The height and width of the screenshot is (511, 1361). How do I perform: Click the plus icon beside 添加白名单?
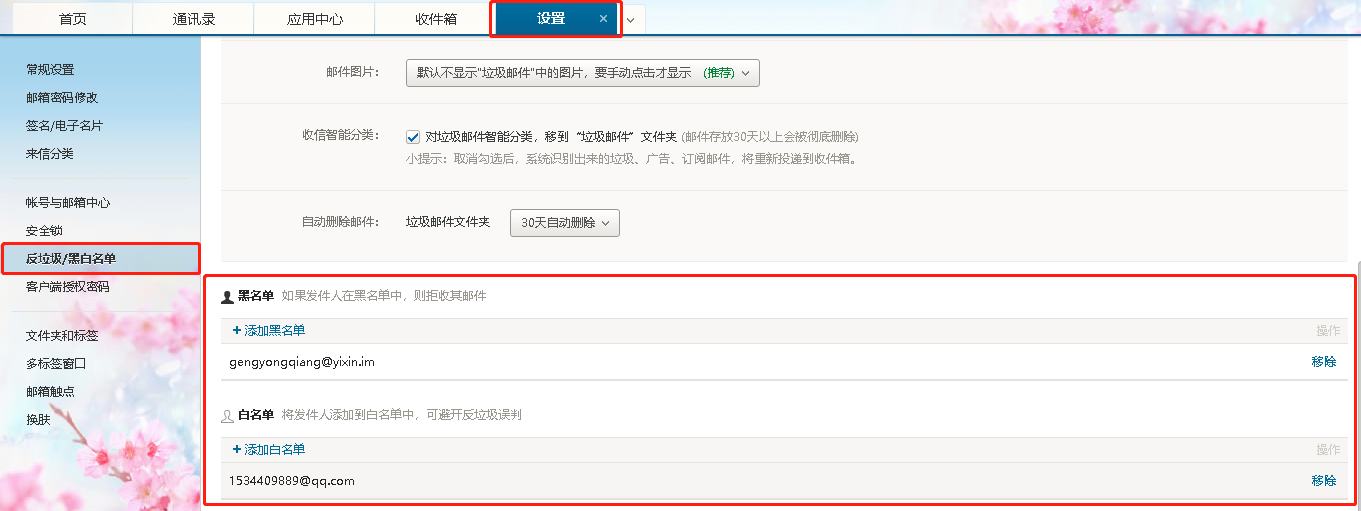[x=237, y=450]
